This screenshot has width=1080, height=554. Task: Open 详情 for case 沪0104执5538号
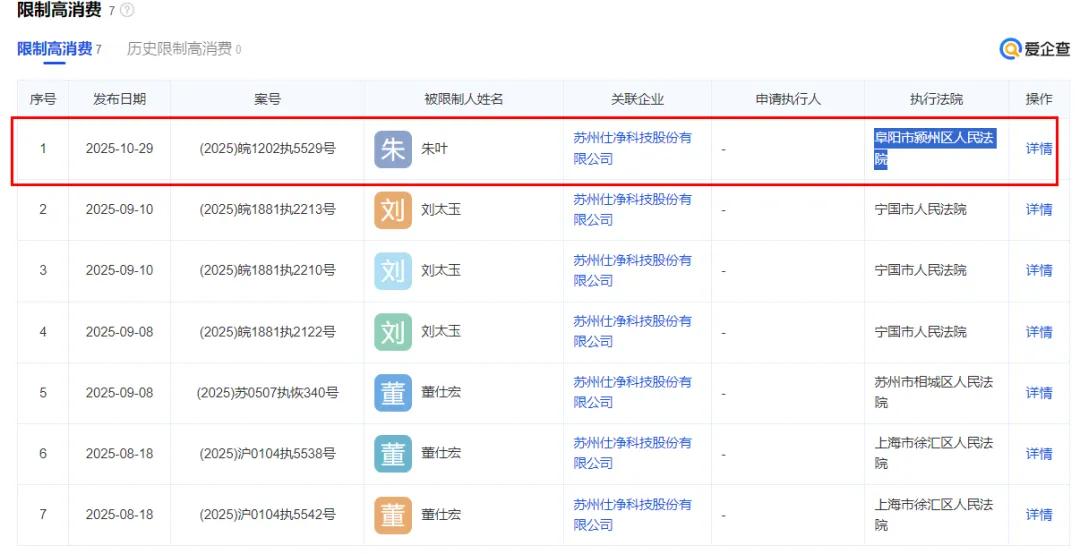point(1039,453)
